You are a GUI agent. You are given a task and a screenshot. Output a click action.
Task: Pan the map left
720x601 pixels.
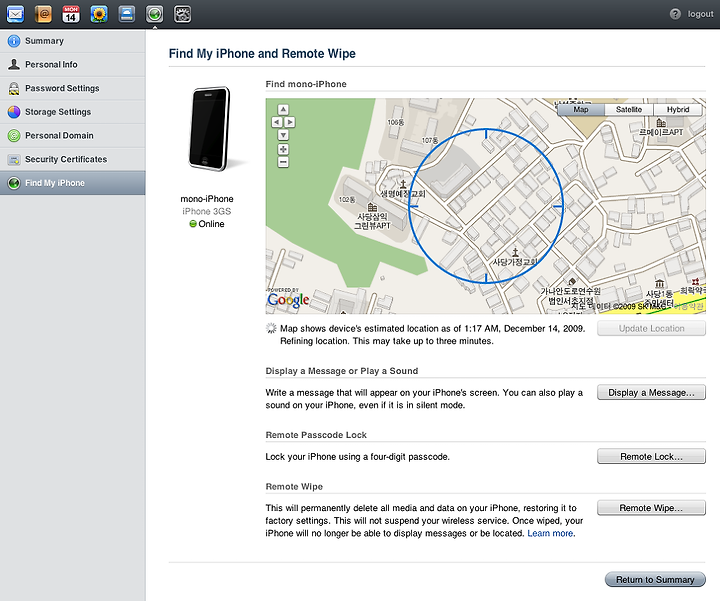277,122
